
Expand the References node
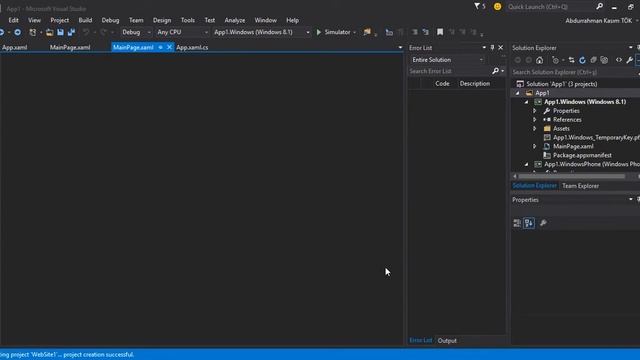point(535,120)
